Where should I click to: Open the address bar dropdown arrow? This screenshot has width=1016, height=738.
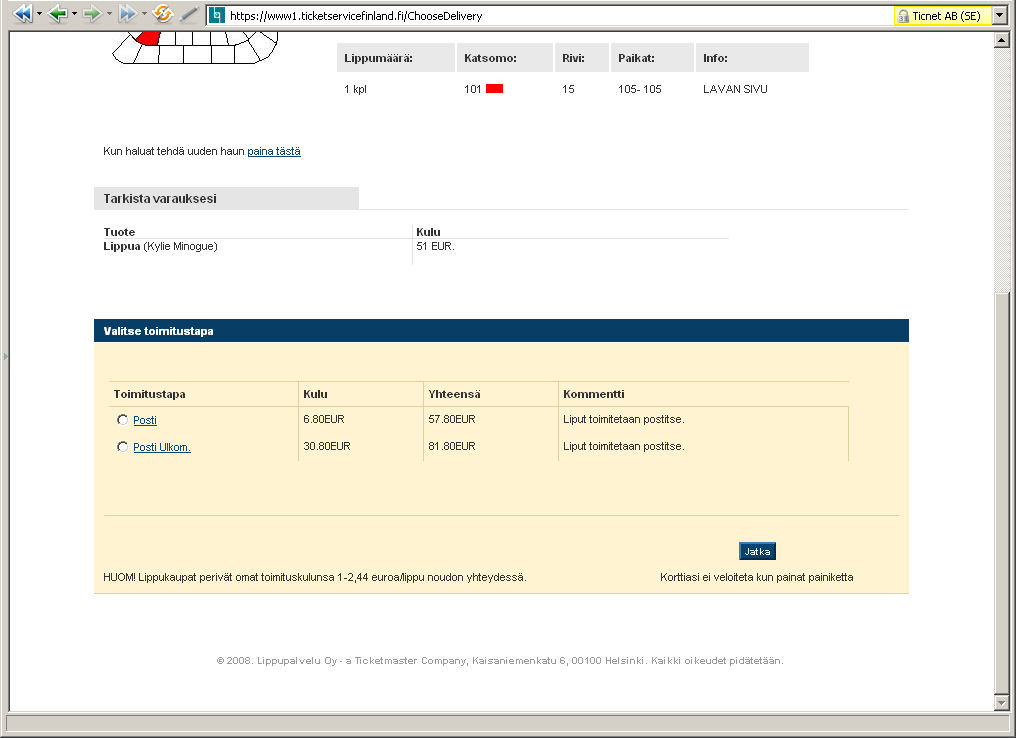[999, 16]
